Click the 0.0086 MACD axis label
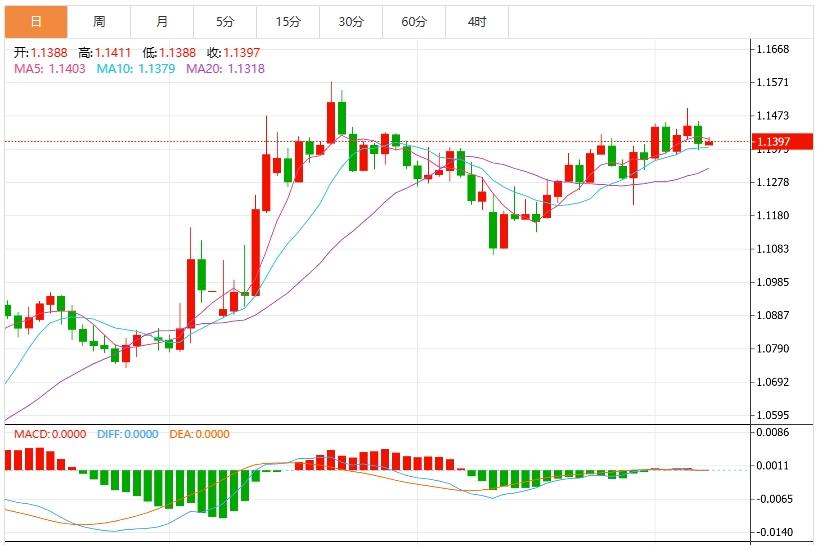Image resolution: width=817 pixels, height=545 pixels. click(x=777, y=433)
